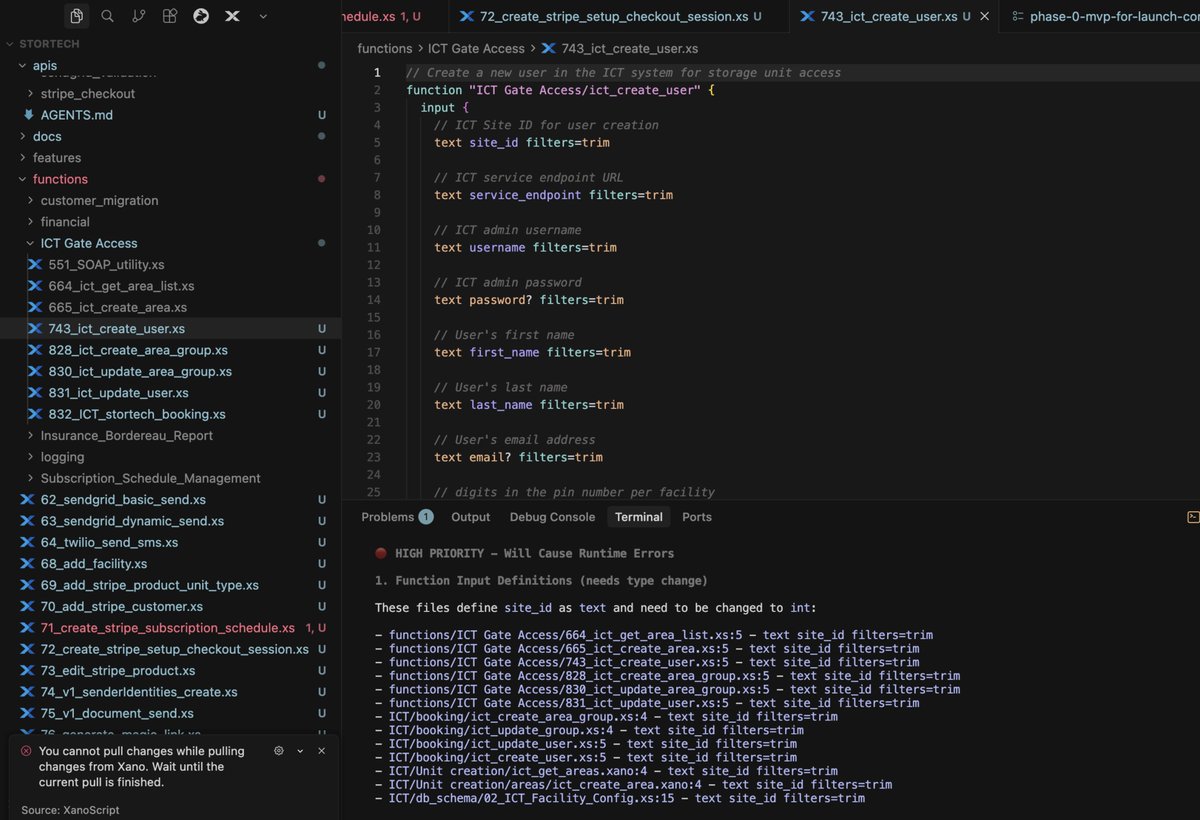Maximize the panel using the top-right panel icon
Image resolution: width=1200 pixels, height=820 pixels.
point(1193,517)
